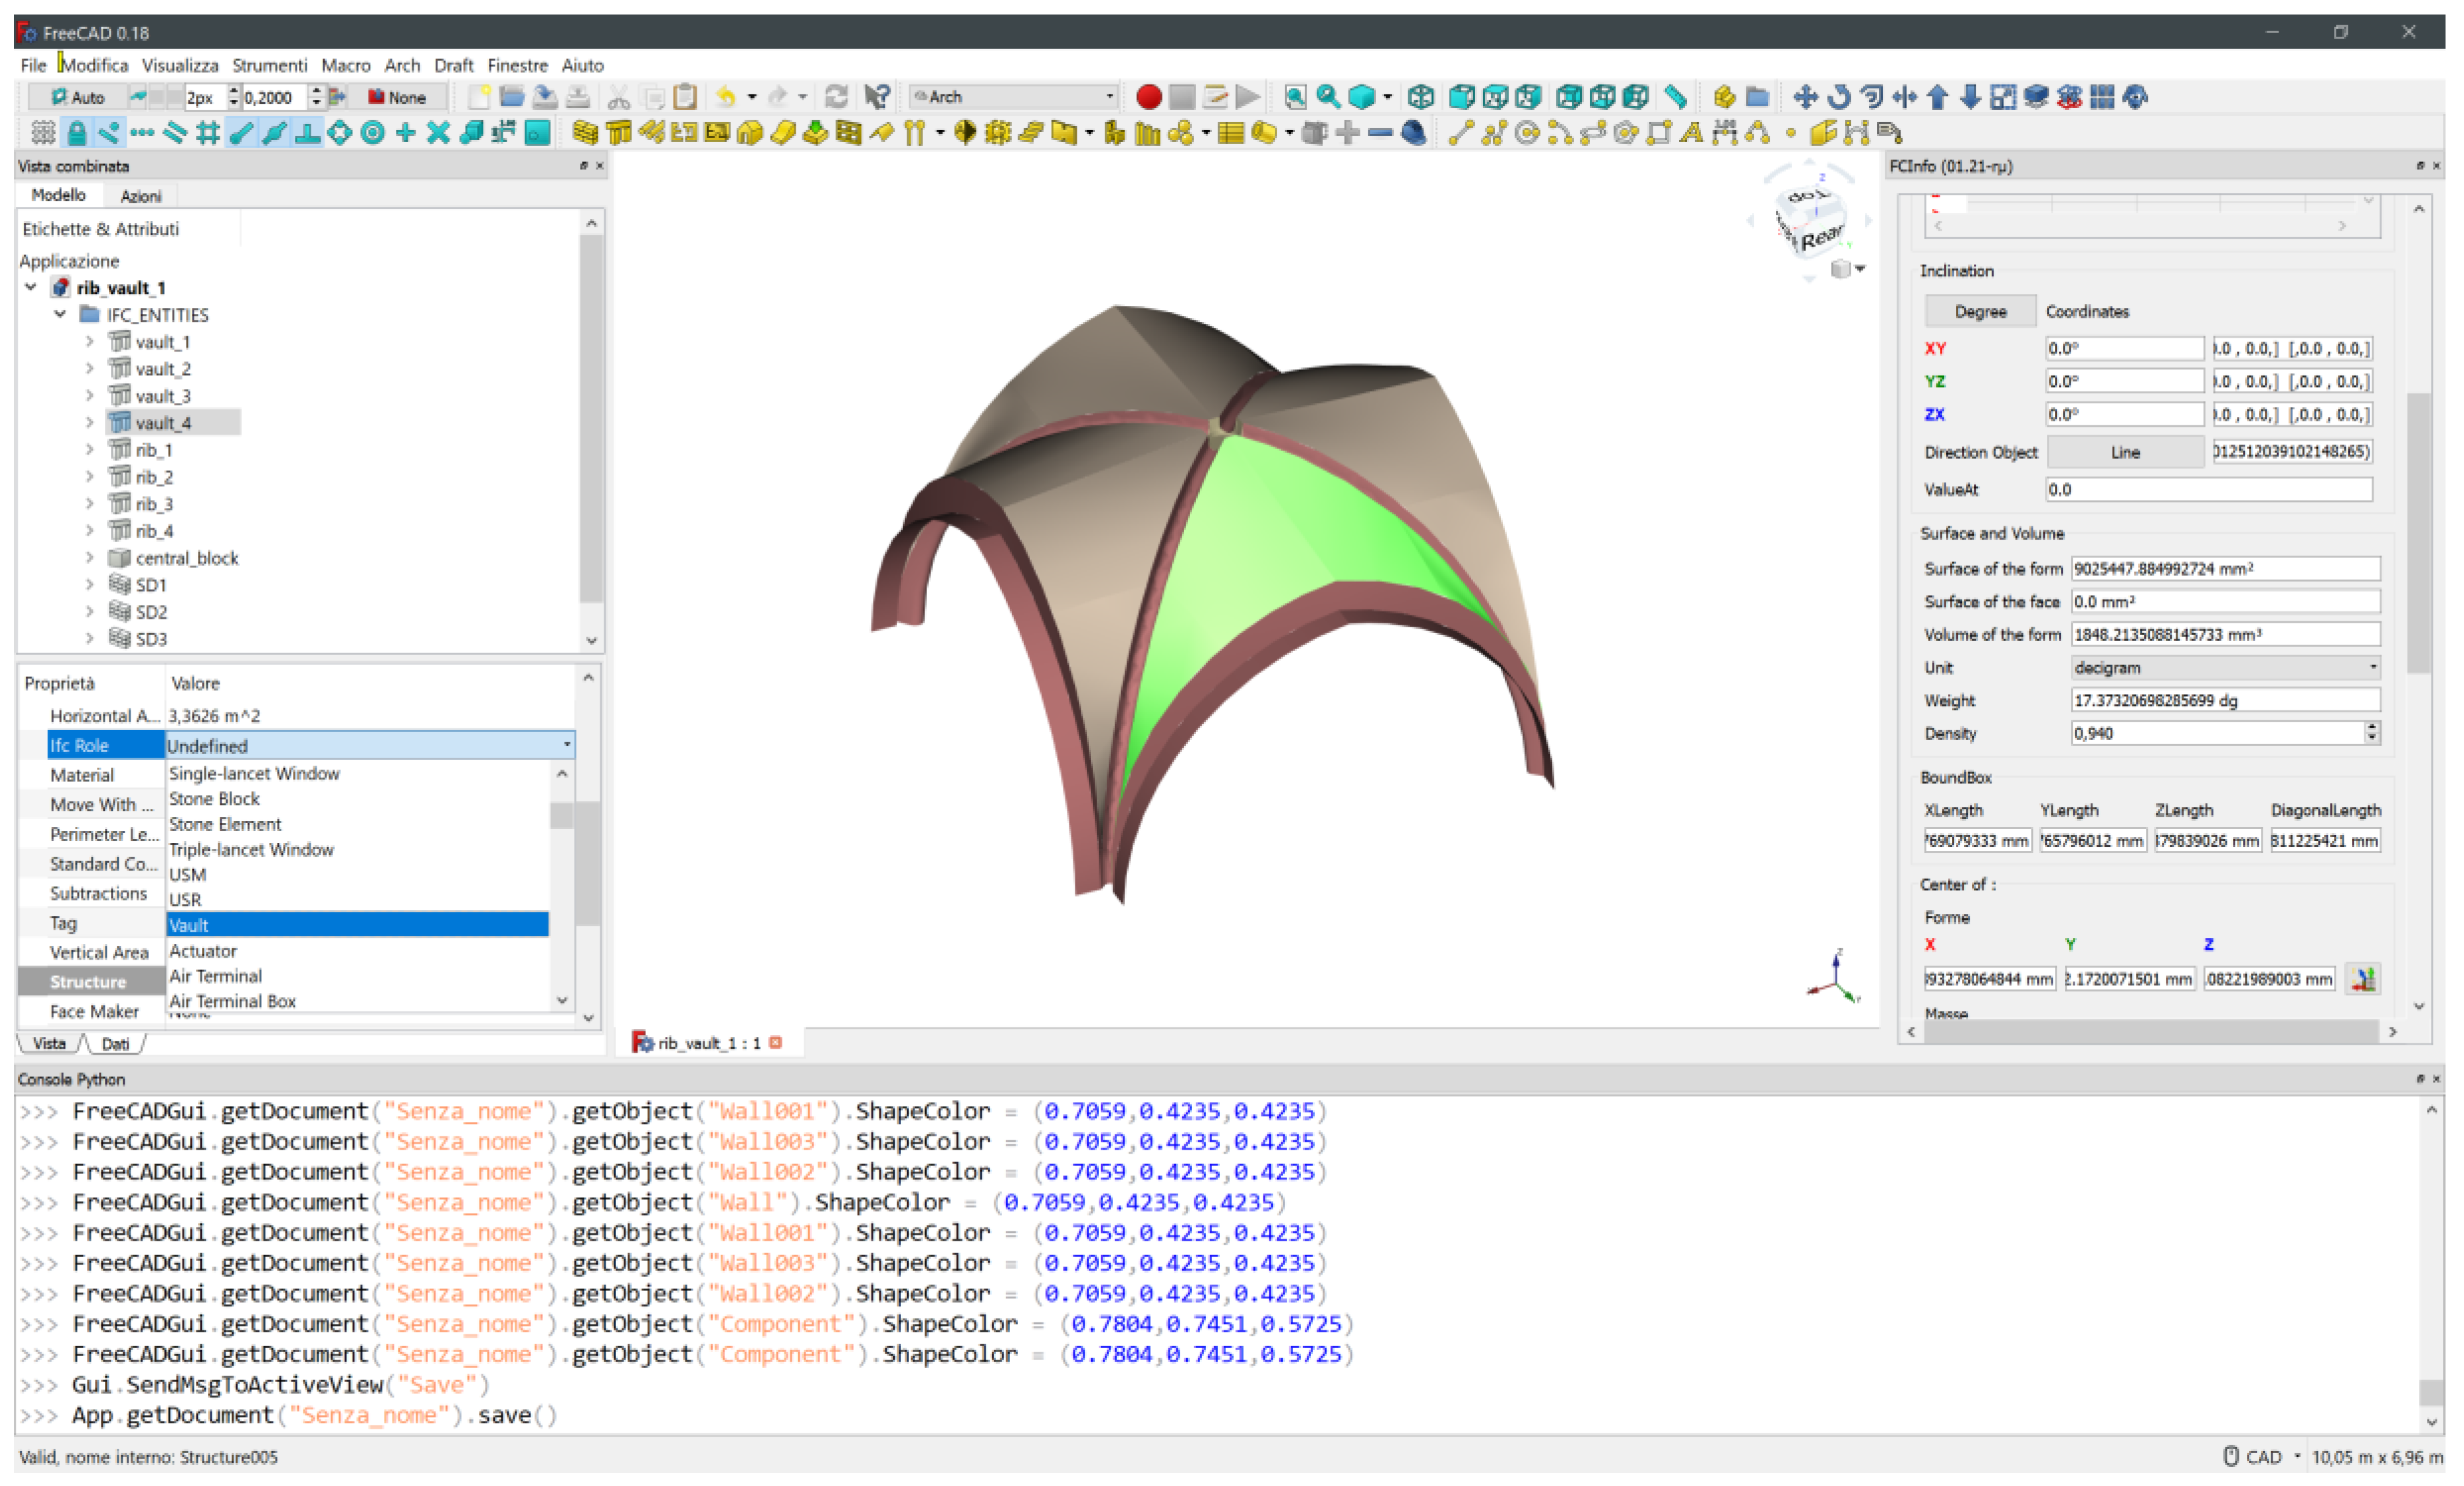Toggle the snap lock button
2464x1486 pixels.
coord(76,132)
